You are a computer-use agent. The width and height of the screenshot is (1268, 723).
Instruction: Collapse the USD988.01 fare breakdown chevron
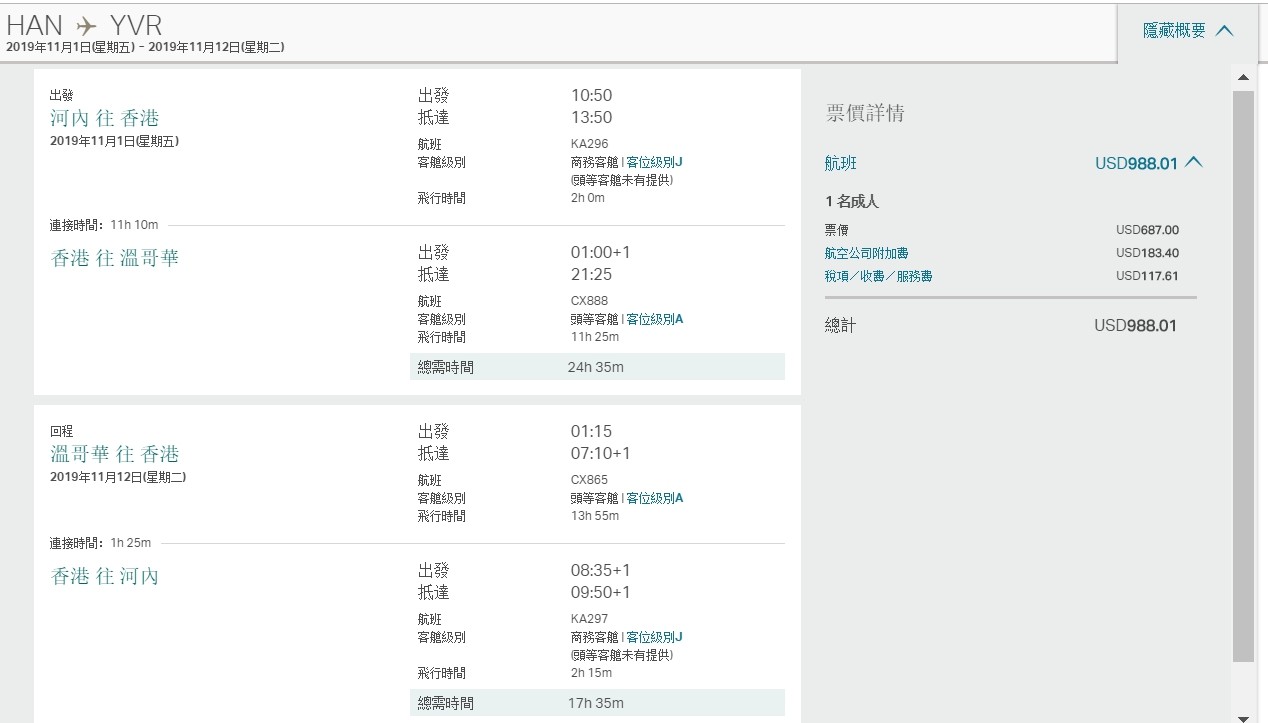click(x=1193, y=162)
